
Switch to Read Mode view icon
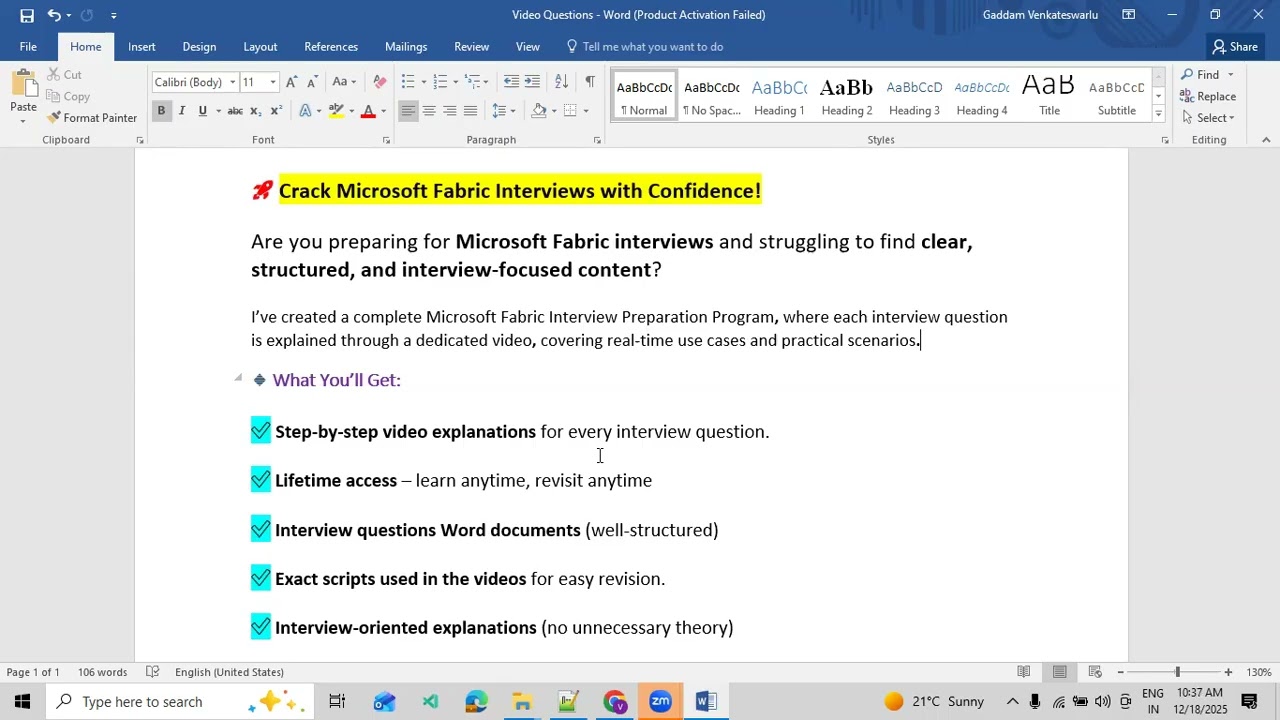click(x=1023, y=672)
